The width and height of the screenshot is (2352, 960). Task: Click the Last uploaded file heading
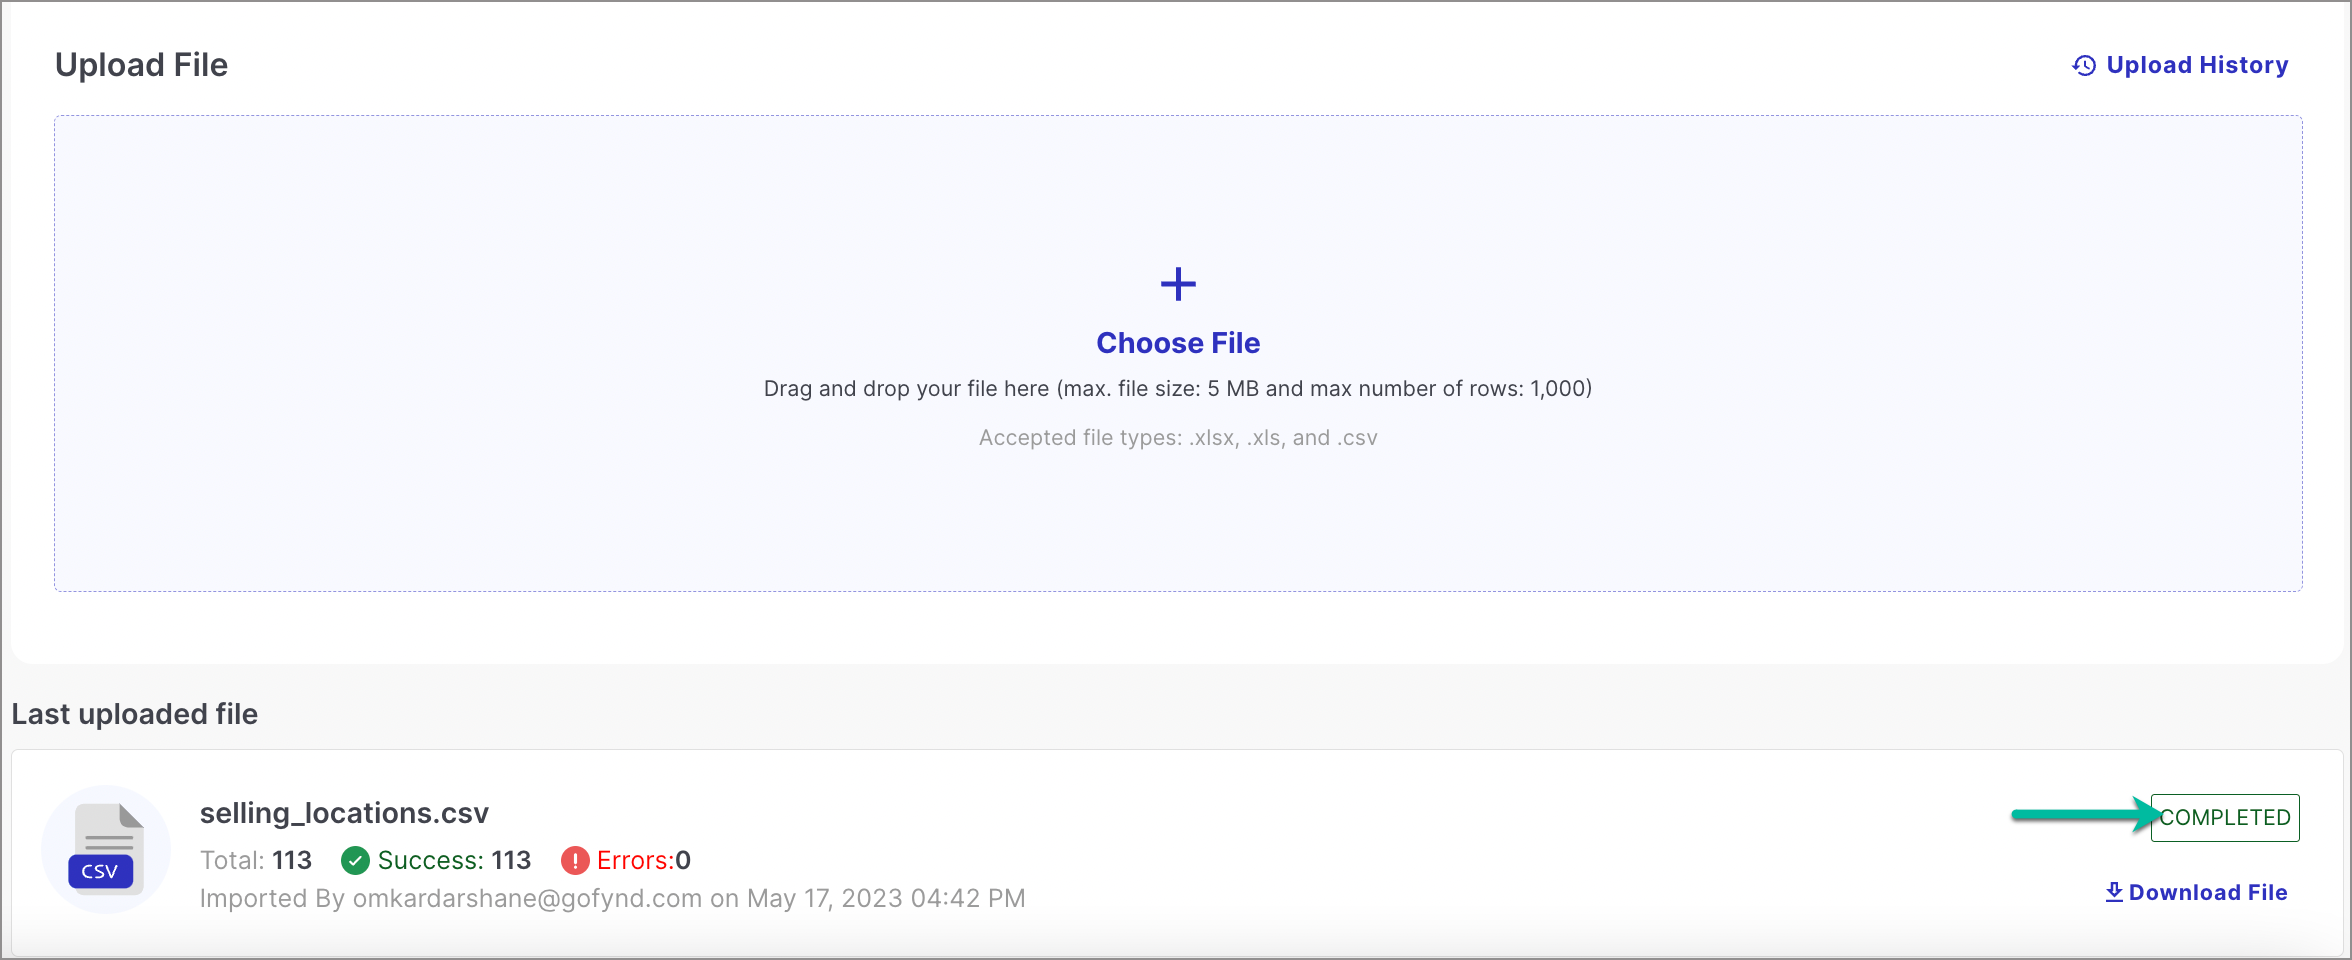coord(135,714)
